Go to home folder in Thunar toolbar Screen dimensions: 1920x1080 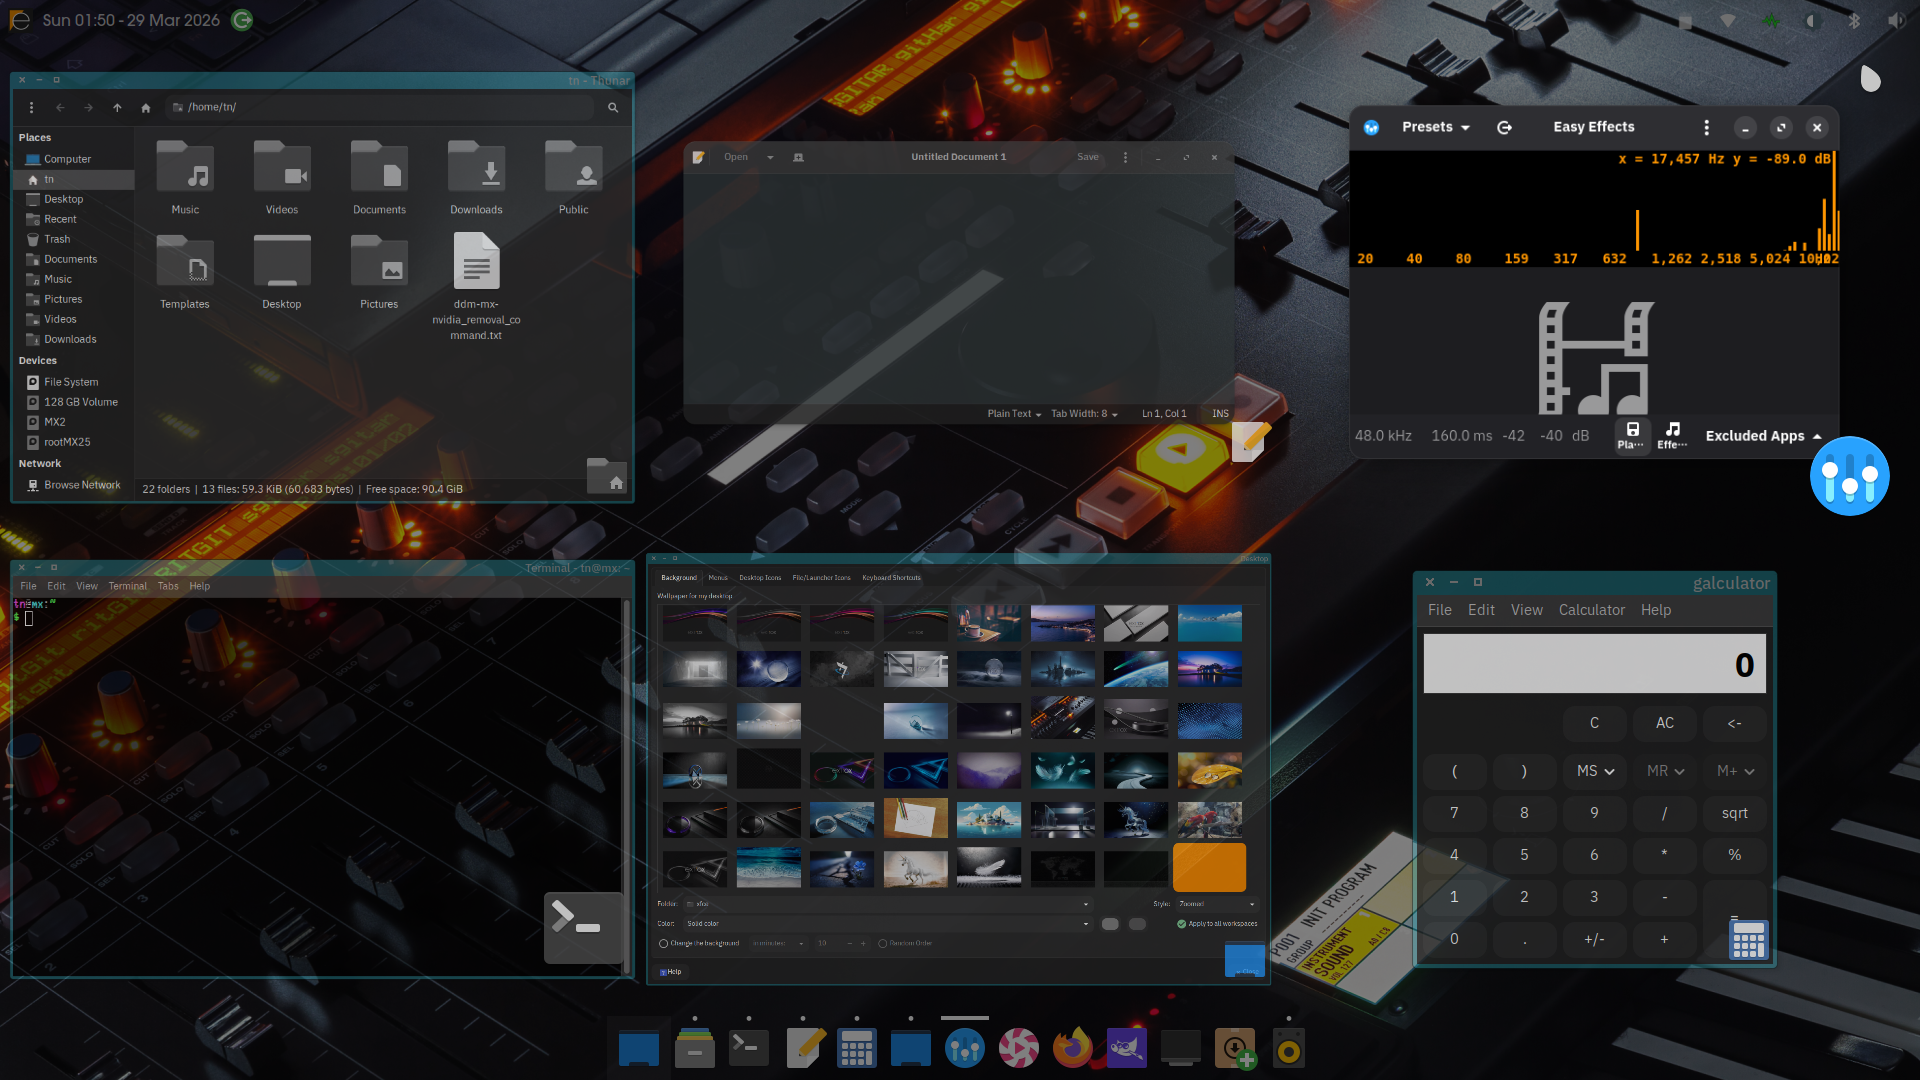(x=146, y=107)
